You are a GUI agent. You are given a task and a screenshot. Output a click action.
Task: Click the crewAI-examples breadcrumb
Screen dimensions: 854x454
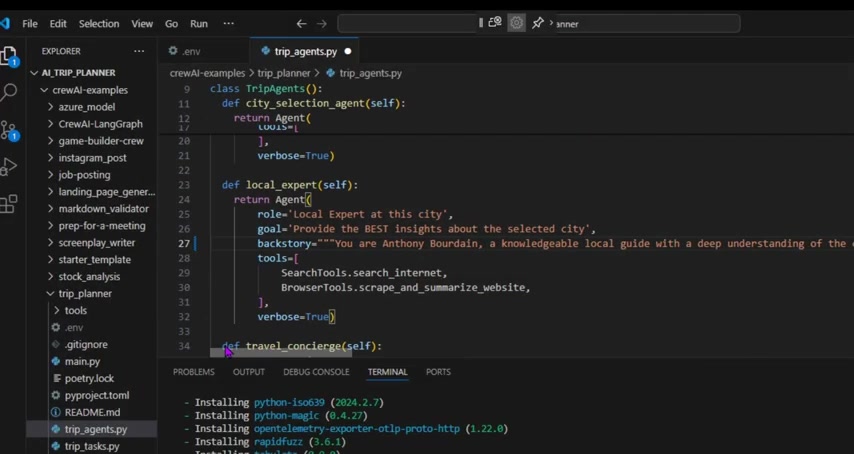(x=208, y=73)
